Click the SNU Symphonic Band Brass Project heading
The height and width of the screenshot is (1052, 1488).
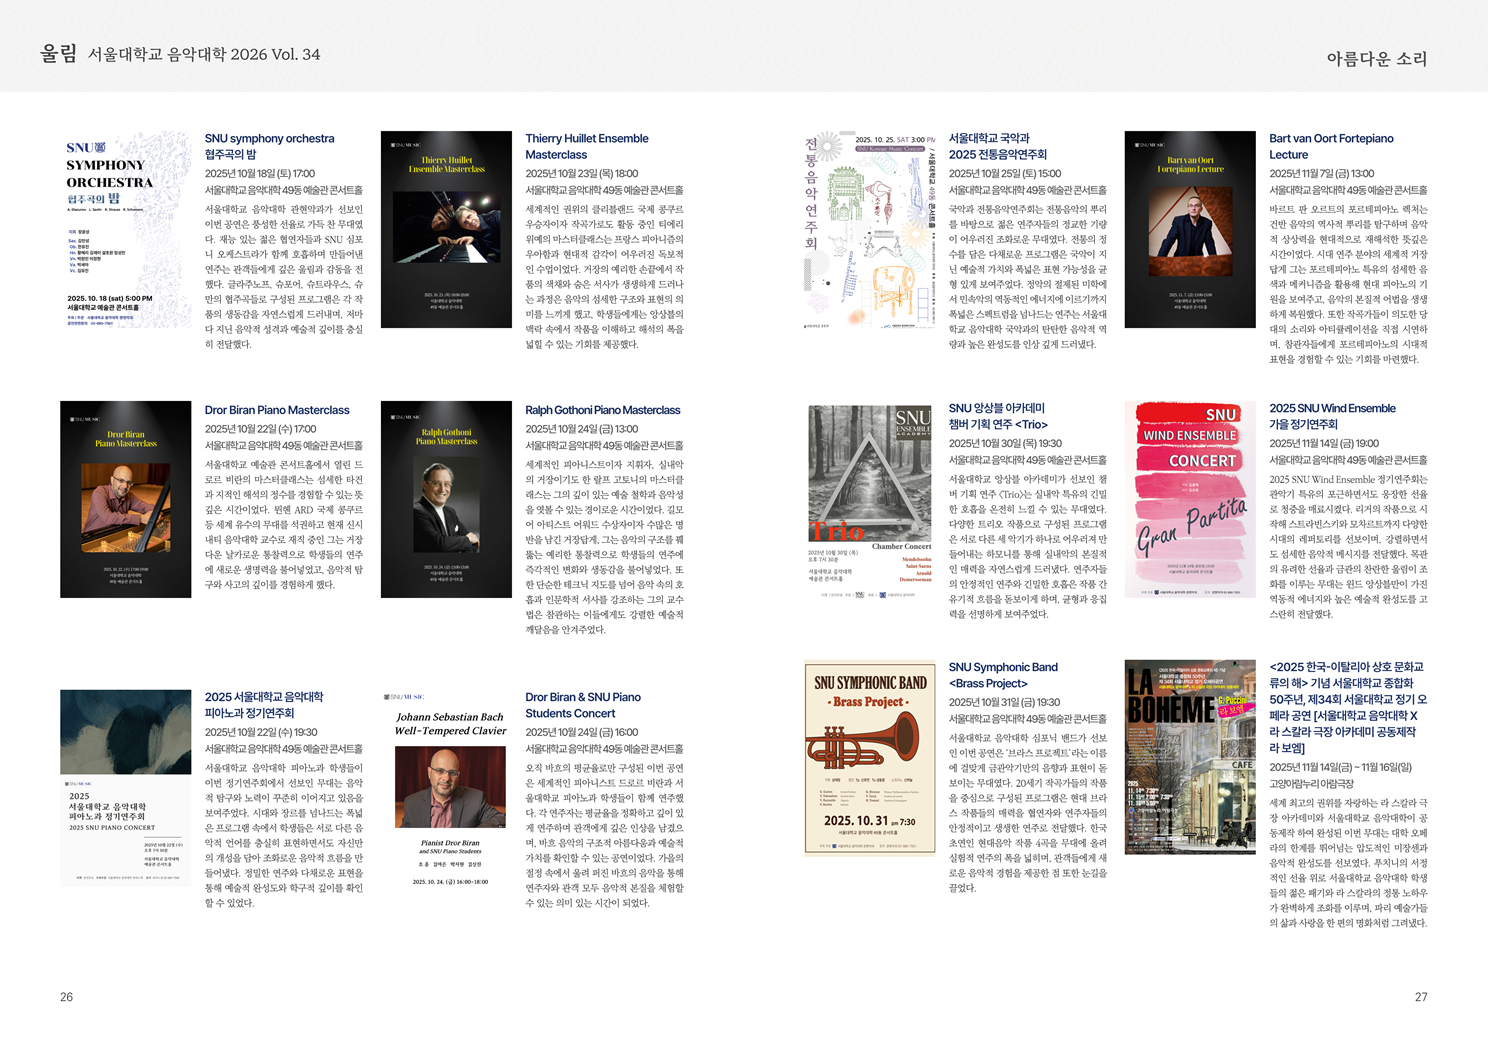point(1003,675)
